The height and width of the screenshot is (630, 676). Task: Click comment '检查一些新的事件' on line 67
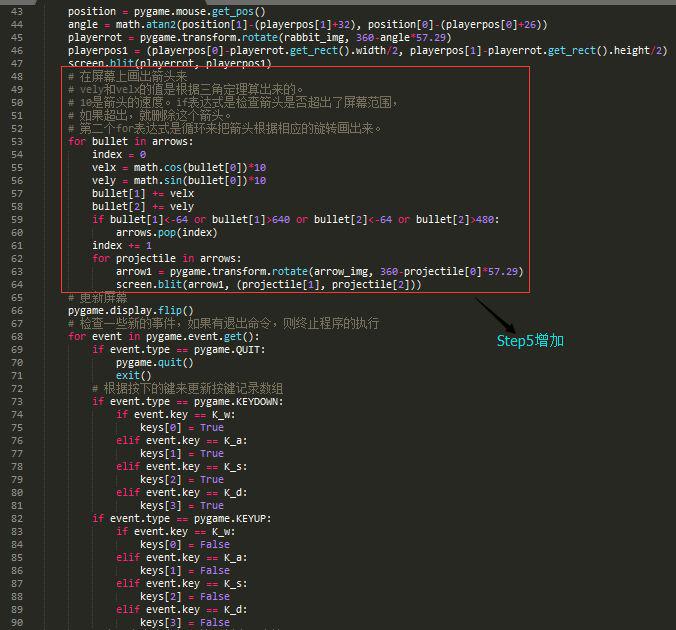223,323
